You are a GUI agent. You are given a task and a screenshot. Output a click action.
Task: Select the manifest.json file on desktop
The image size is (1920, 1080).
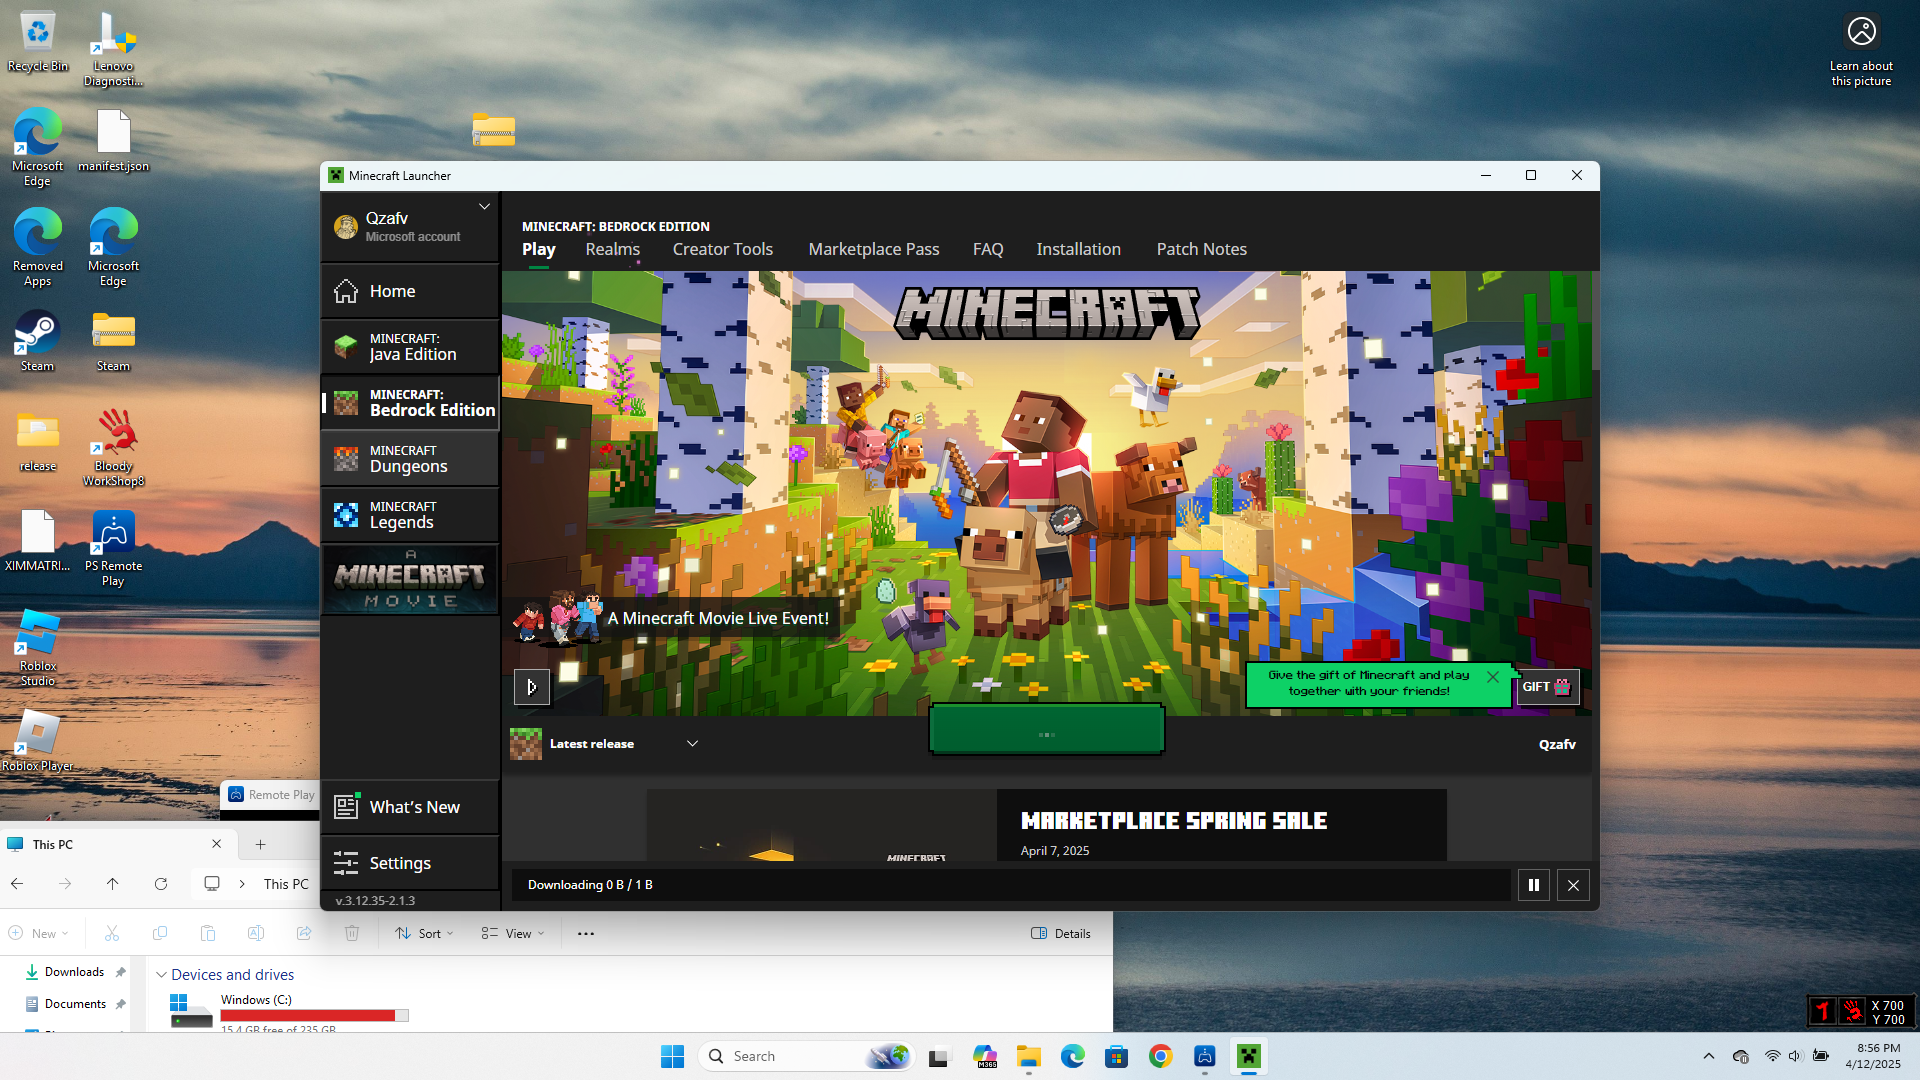coord(113,141)
